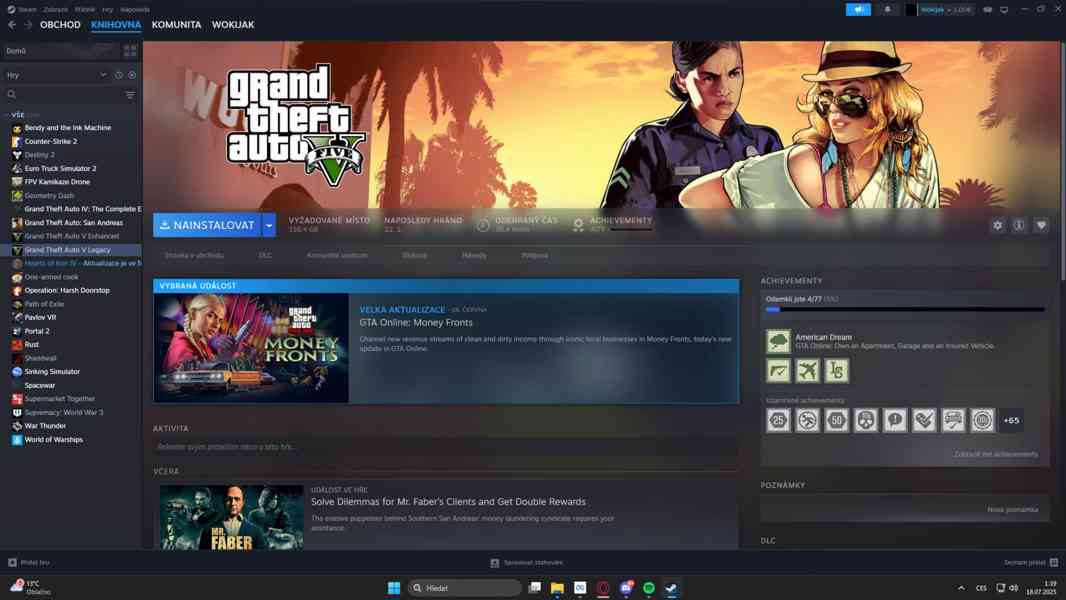Open Domů library home
This screenshot has width=1066, height=600.
pyautogui.click(x=60, y=51)
